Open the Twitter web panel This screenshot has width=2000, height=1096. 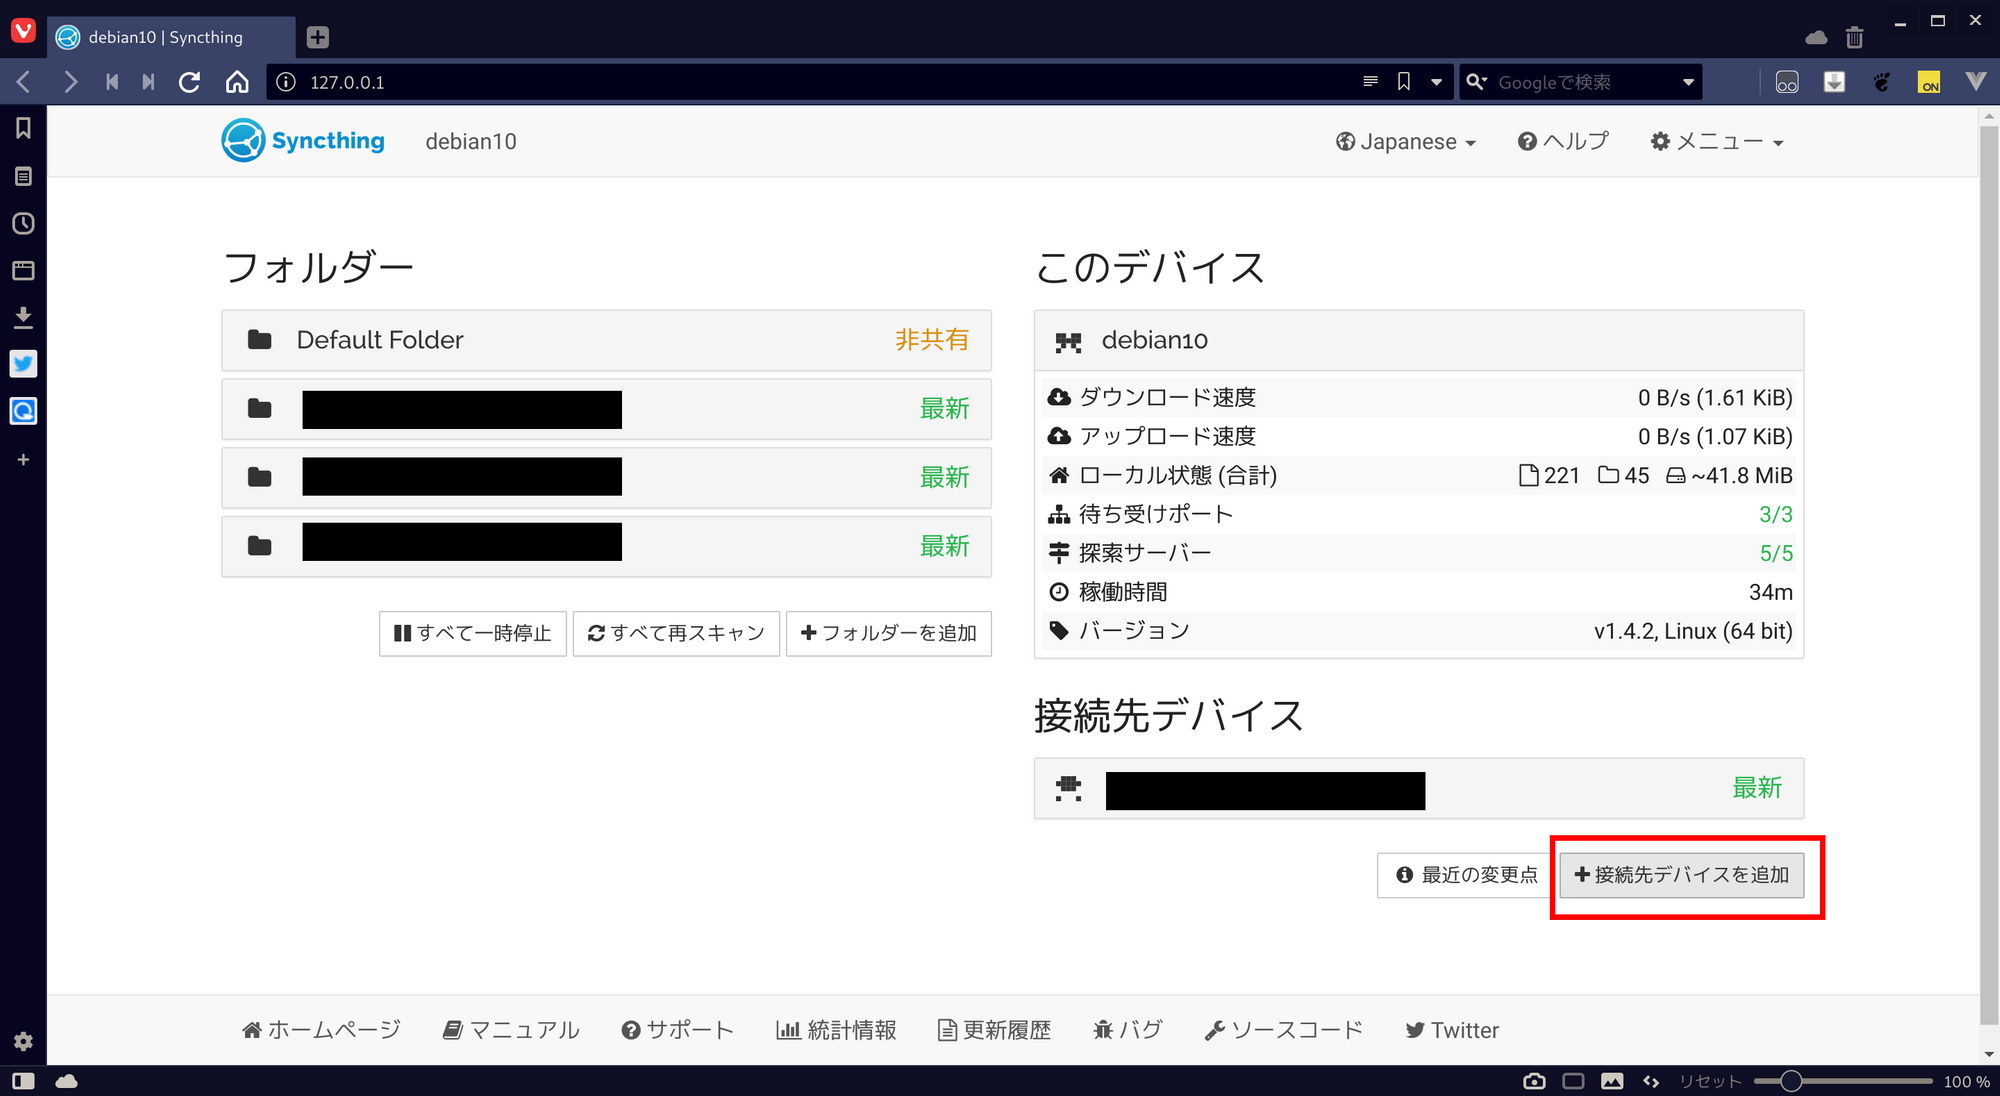coord(23,364)
